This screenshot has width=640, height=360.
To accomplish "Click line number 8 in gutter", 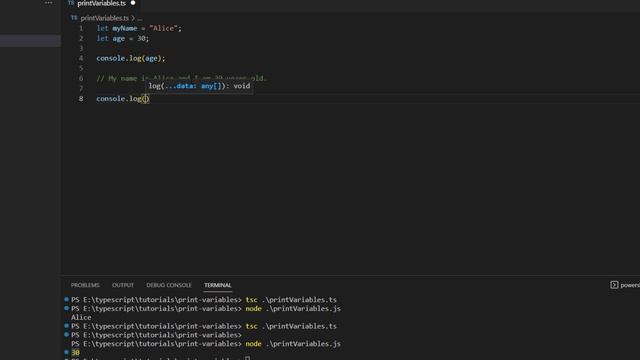I will tap(81, 98).
